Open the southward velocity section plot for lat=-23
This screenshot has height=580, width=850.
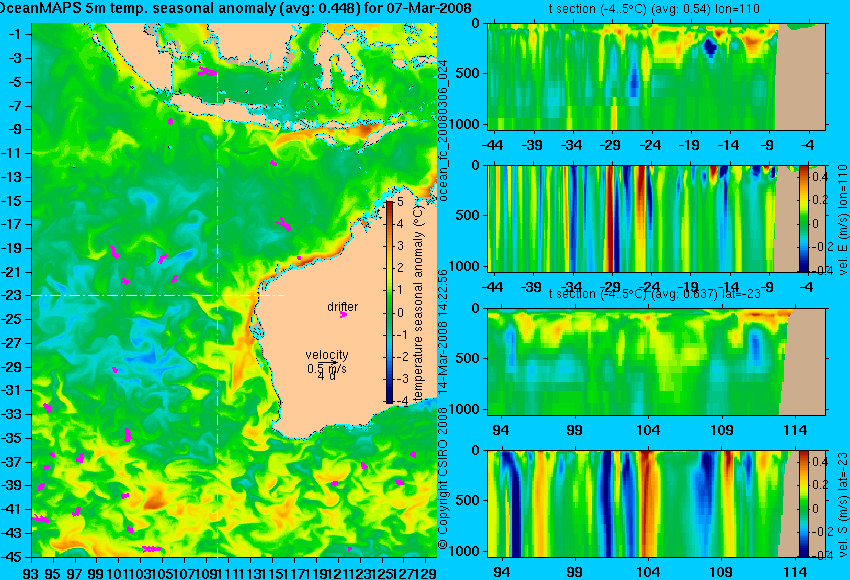pos(656,504)
